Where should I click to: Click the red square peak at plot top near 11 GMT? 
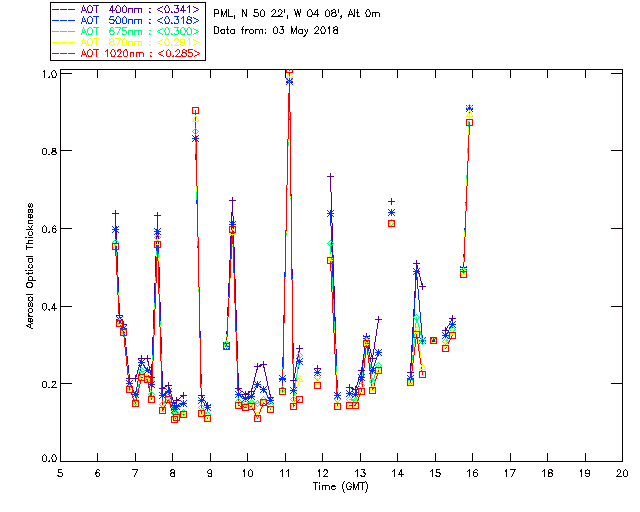[289, 73]
